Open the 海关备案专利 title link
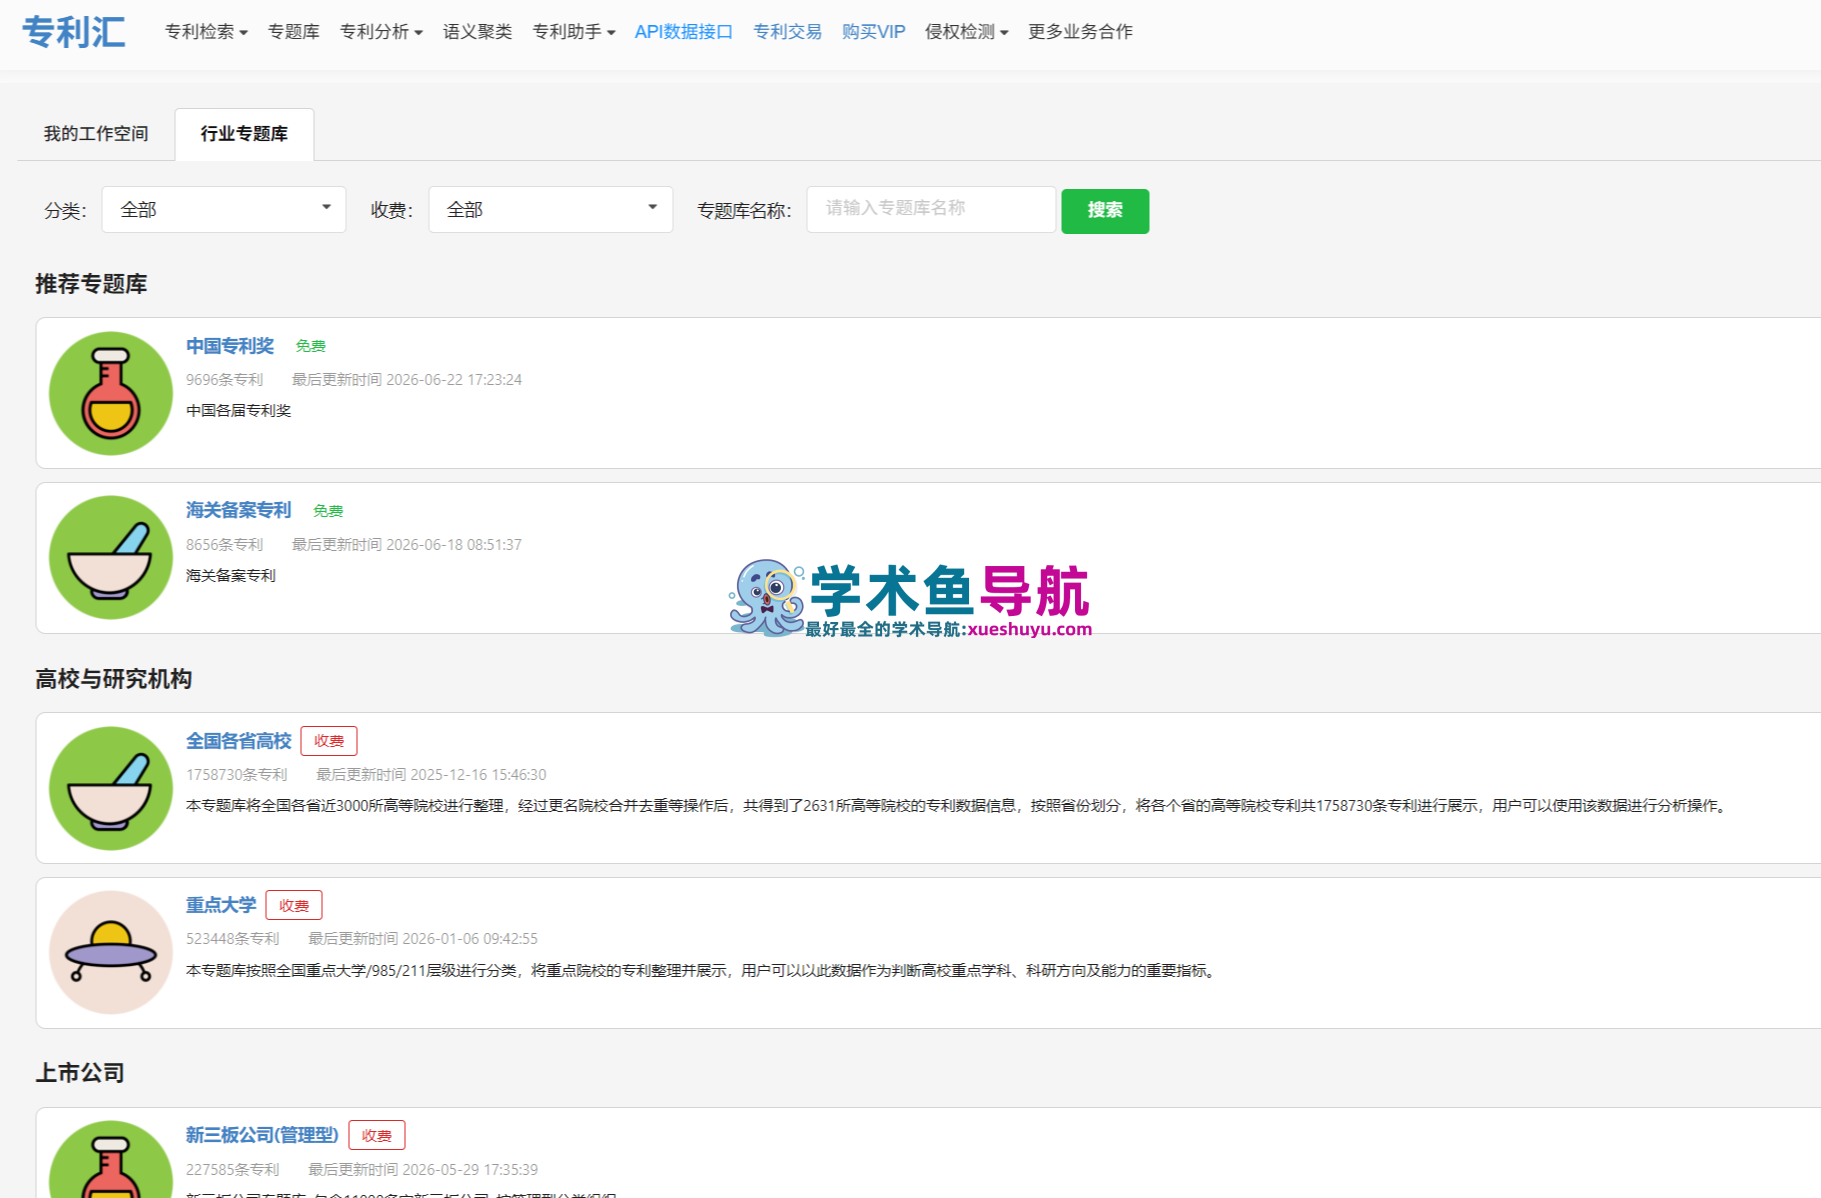 (238, 510)
